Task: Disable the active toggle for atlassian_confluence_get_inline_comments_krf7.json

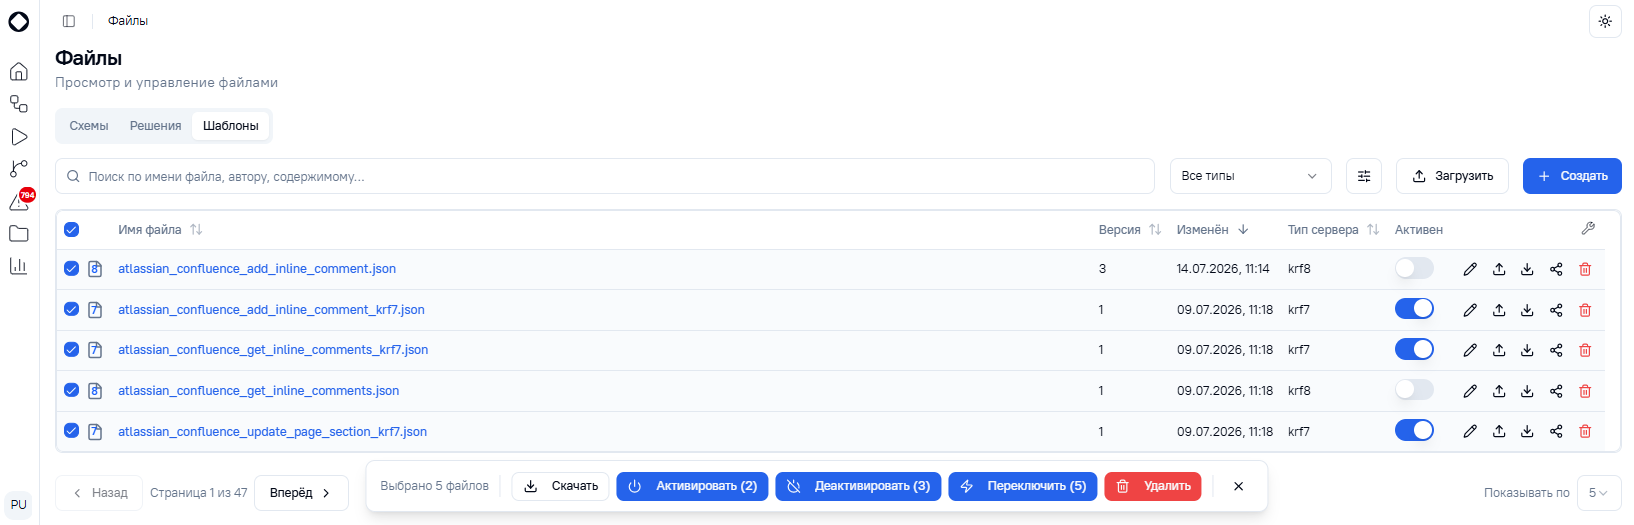Action: (x=1414, y=349)
